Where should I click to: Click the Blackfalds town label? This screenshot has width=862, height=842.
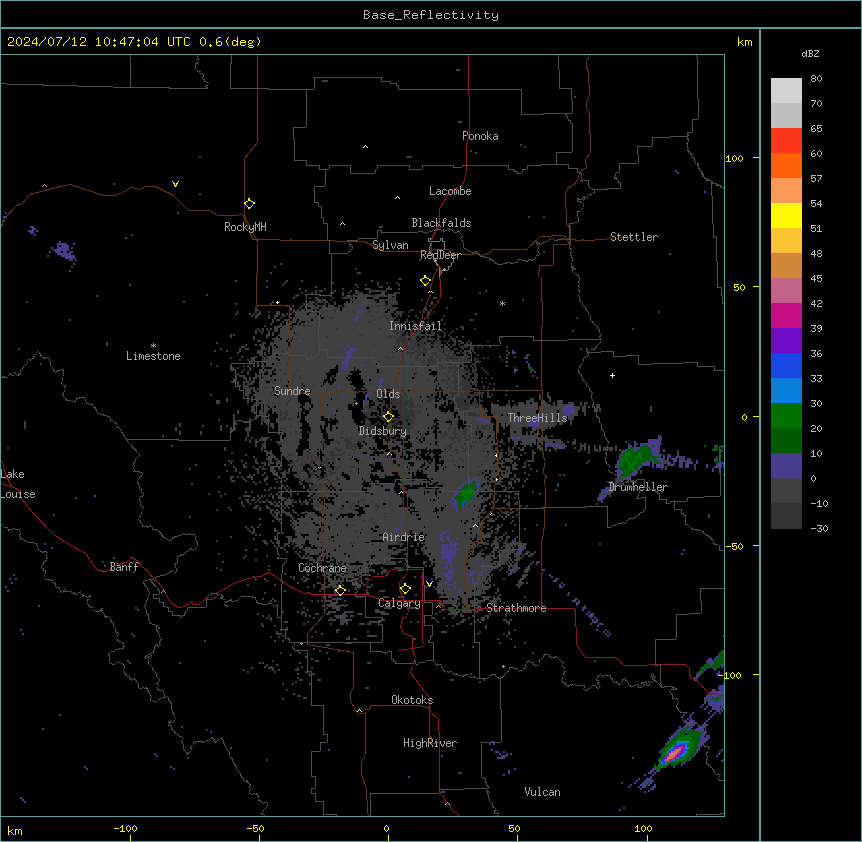(441, 223)
